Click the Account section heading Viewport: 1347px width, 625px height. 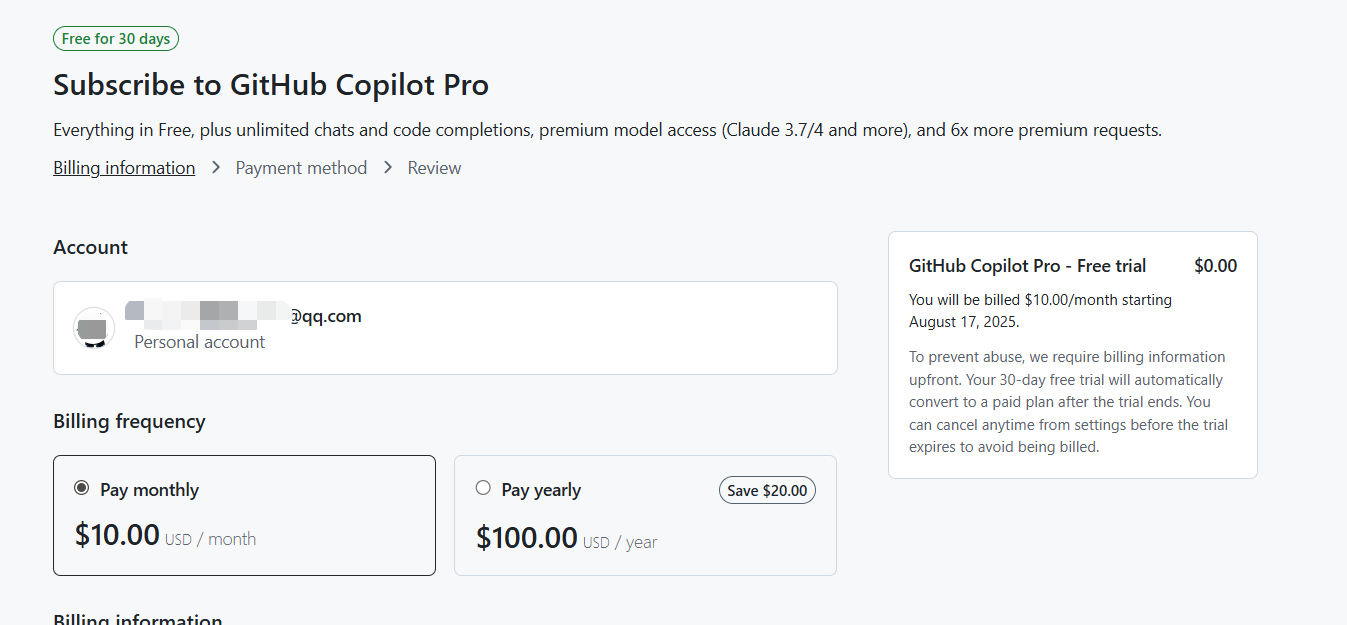[x=90, y=247]
